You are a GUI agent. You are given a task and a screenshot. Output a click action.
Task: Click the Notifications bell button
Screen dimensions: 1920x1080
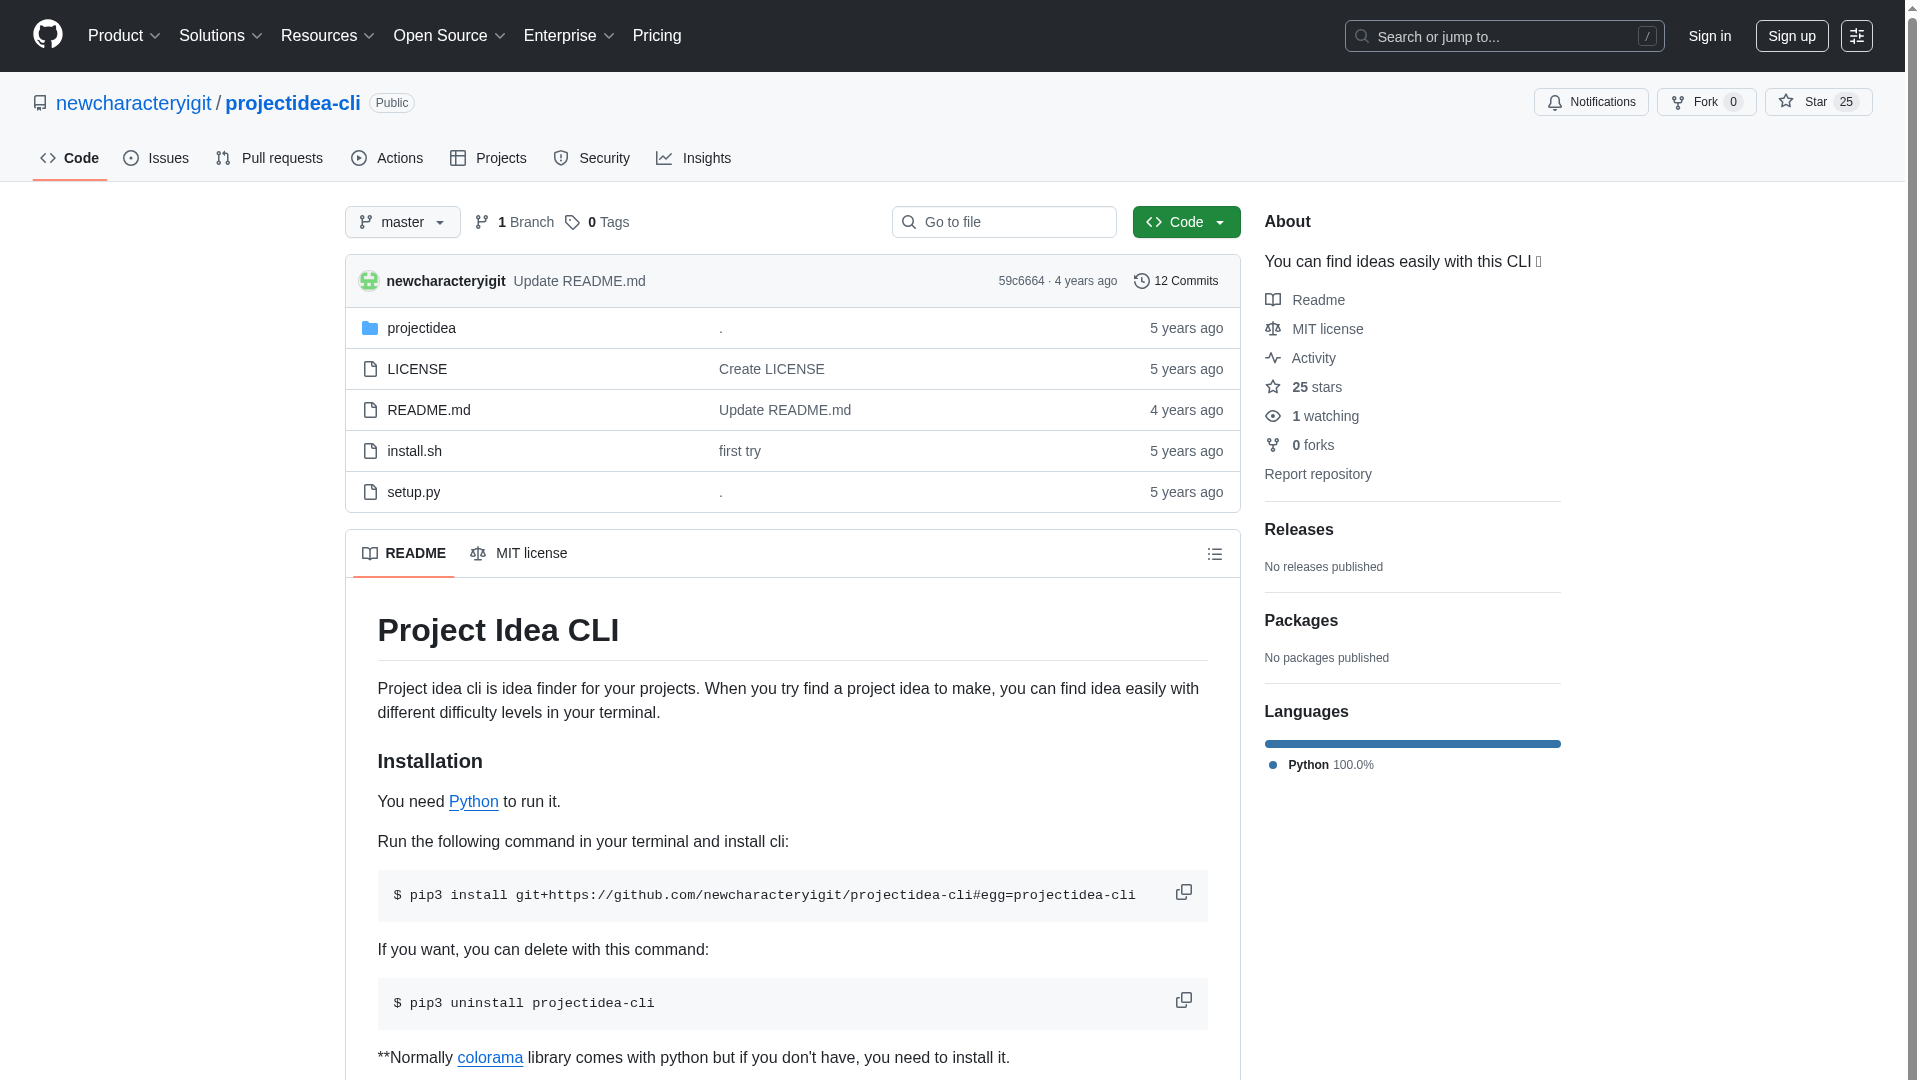point(1590,102)
